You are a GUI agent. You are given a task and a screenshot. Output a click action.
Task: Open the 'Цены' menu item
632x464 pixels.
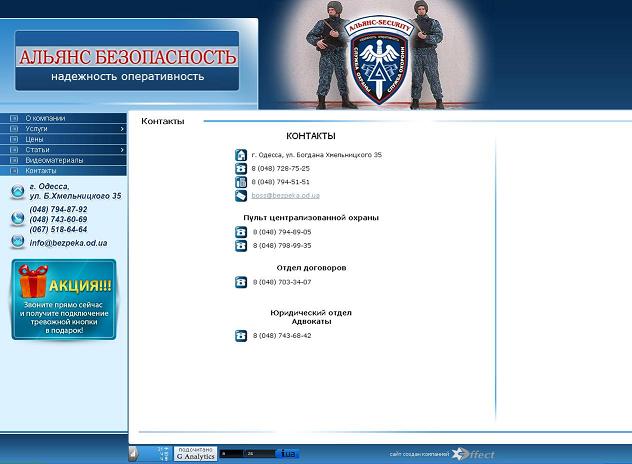point(63,139)
